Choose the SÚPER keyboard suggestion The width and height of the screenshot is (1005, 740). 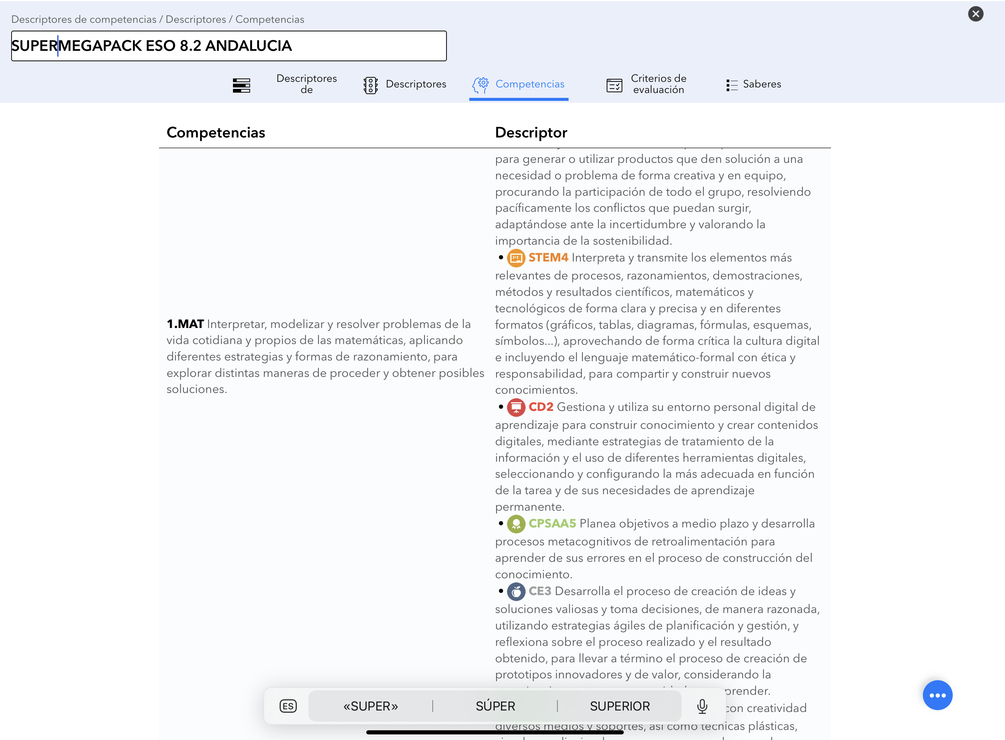(x=495, y=706)
